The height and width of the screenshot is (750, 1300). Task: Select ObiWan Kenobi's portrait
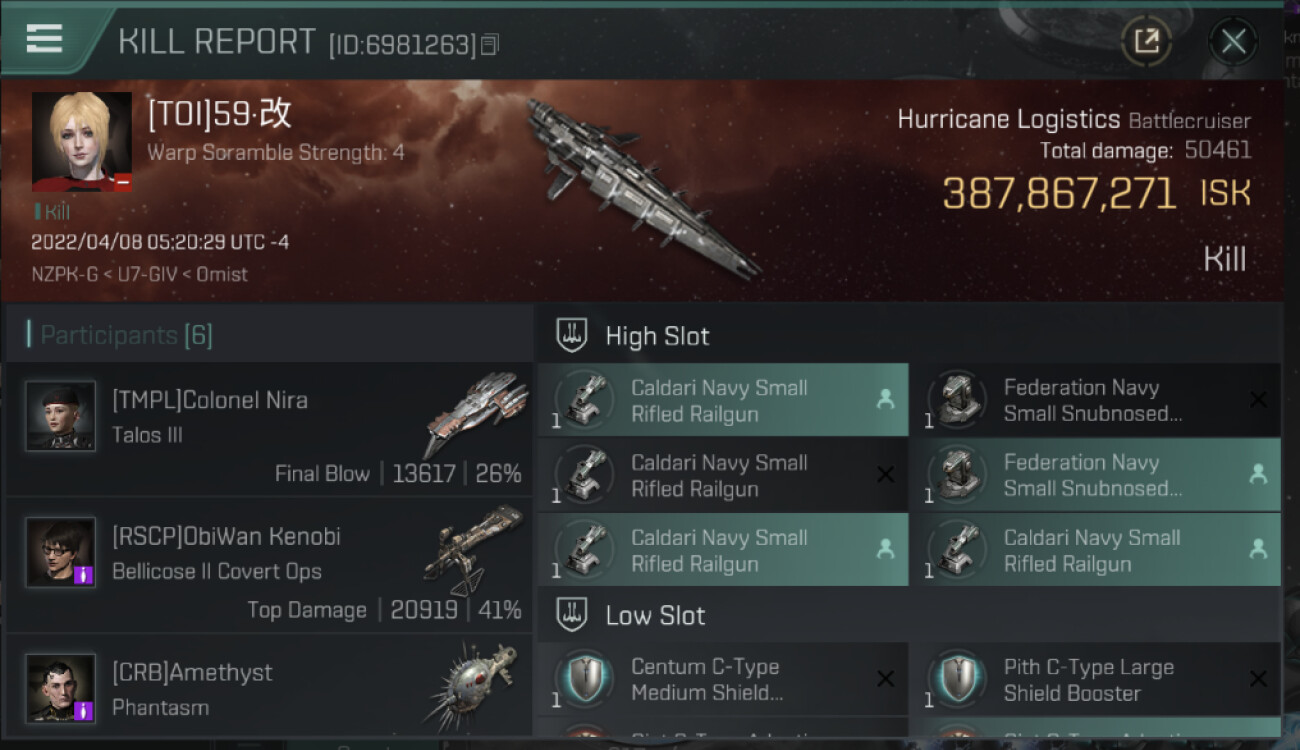(61, 552)
